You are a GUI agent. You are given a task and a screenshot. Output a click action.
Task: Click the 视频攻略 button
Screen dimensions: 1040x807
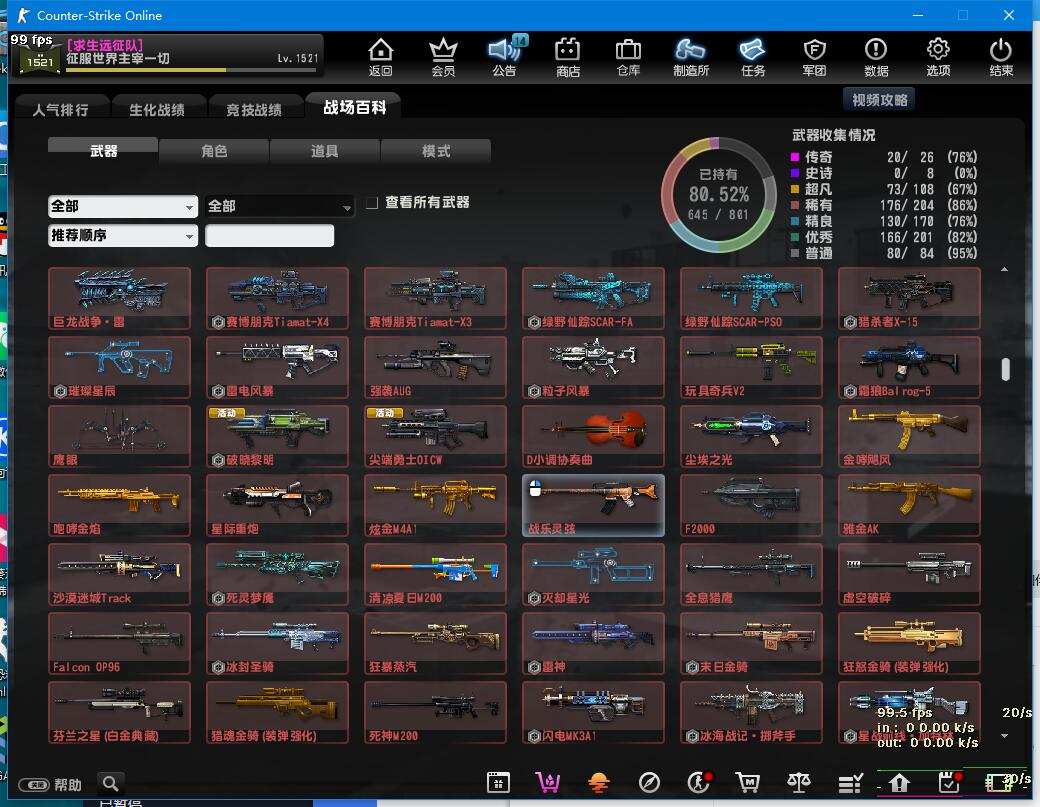pos(879,99)
